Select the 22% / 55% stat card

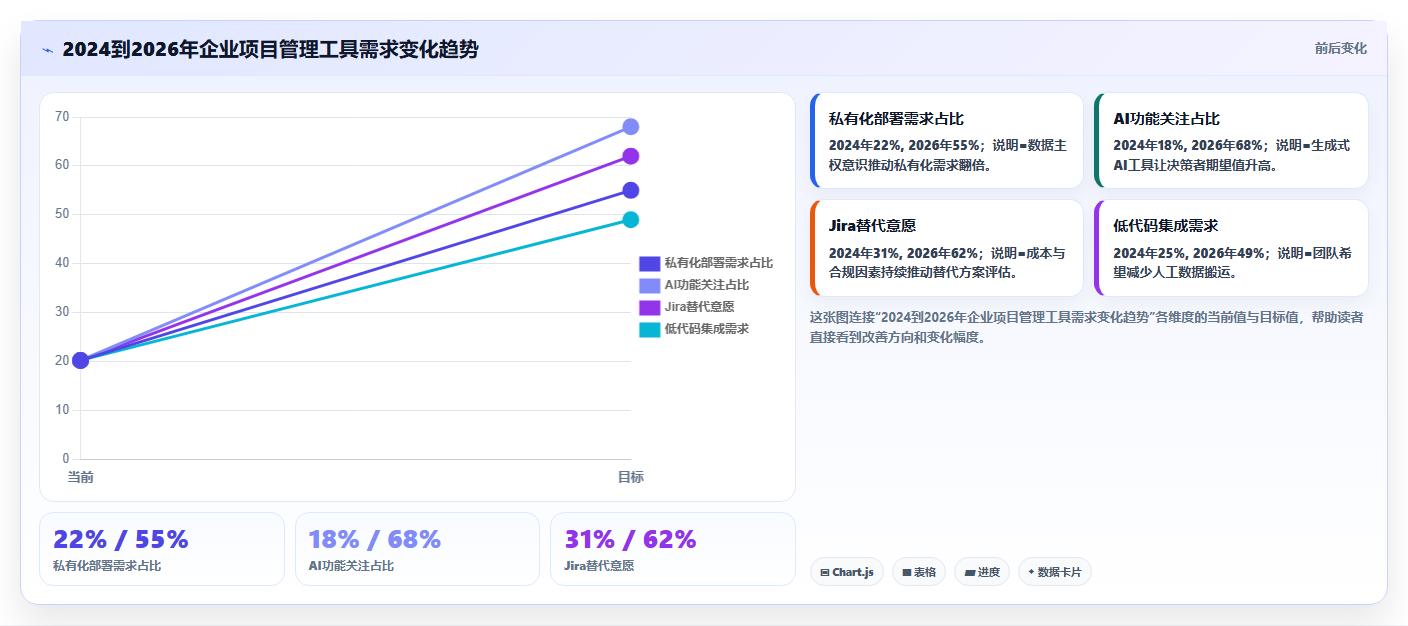click(x=162, y=549)
